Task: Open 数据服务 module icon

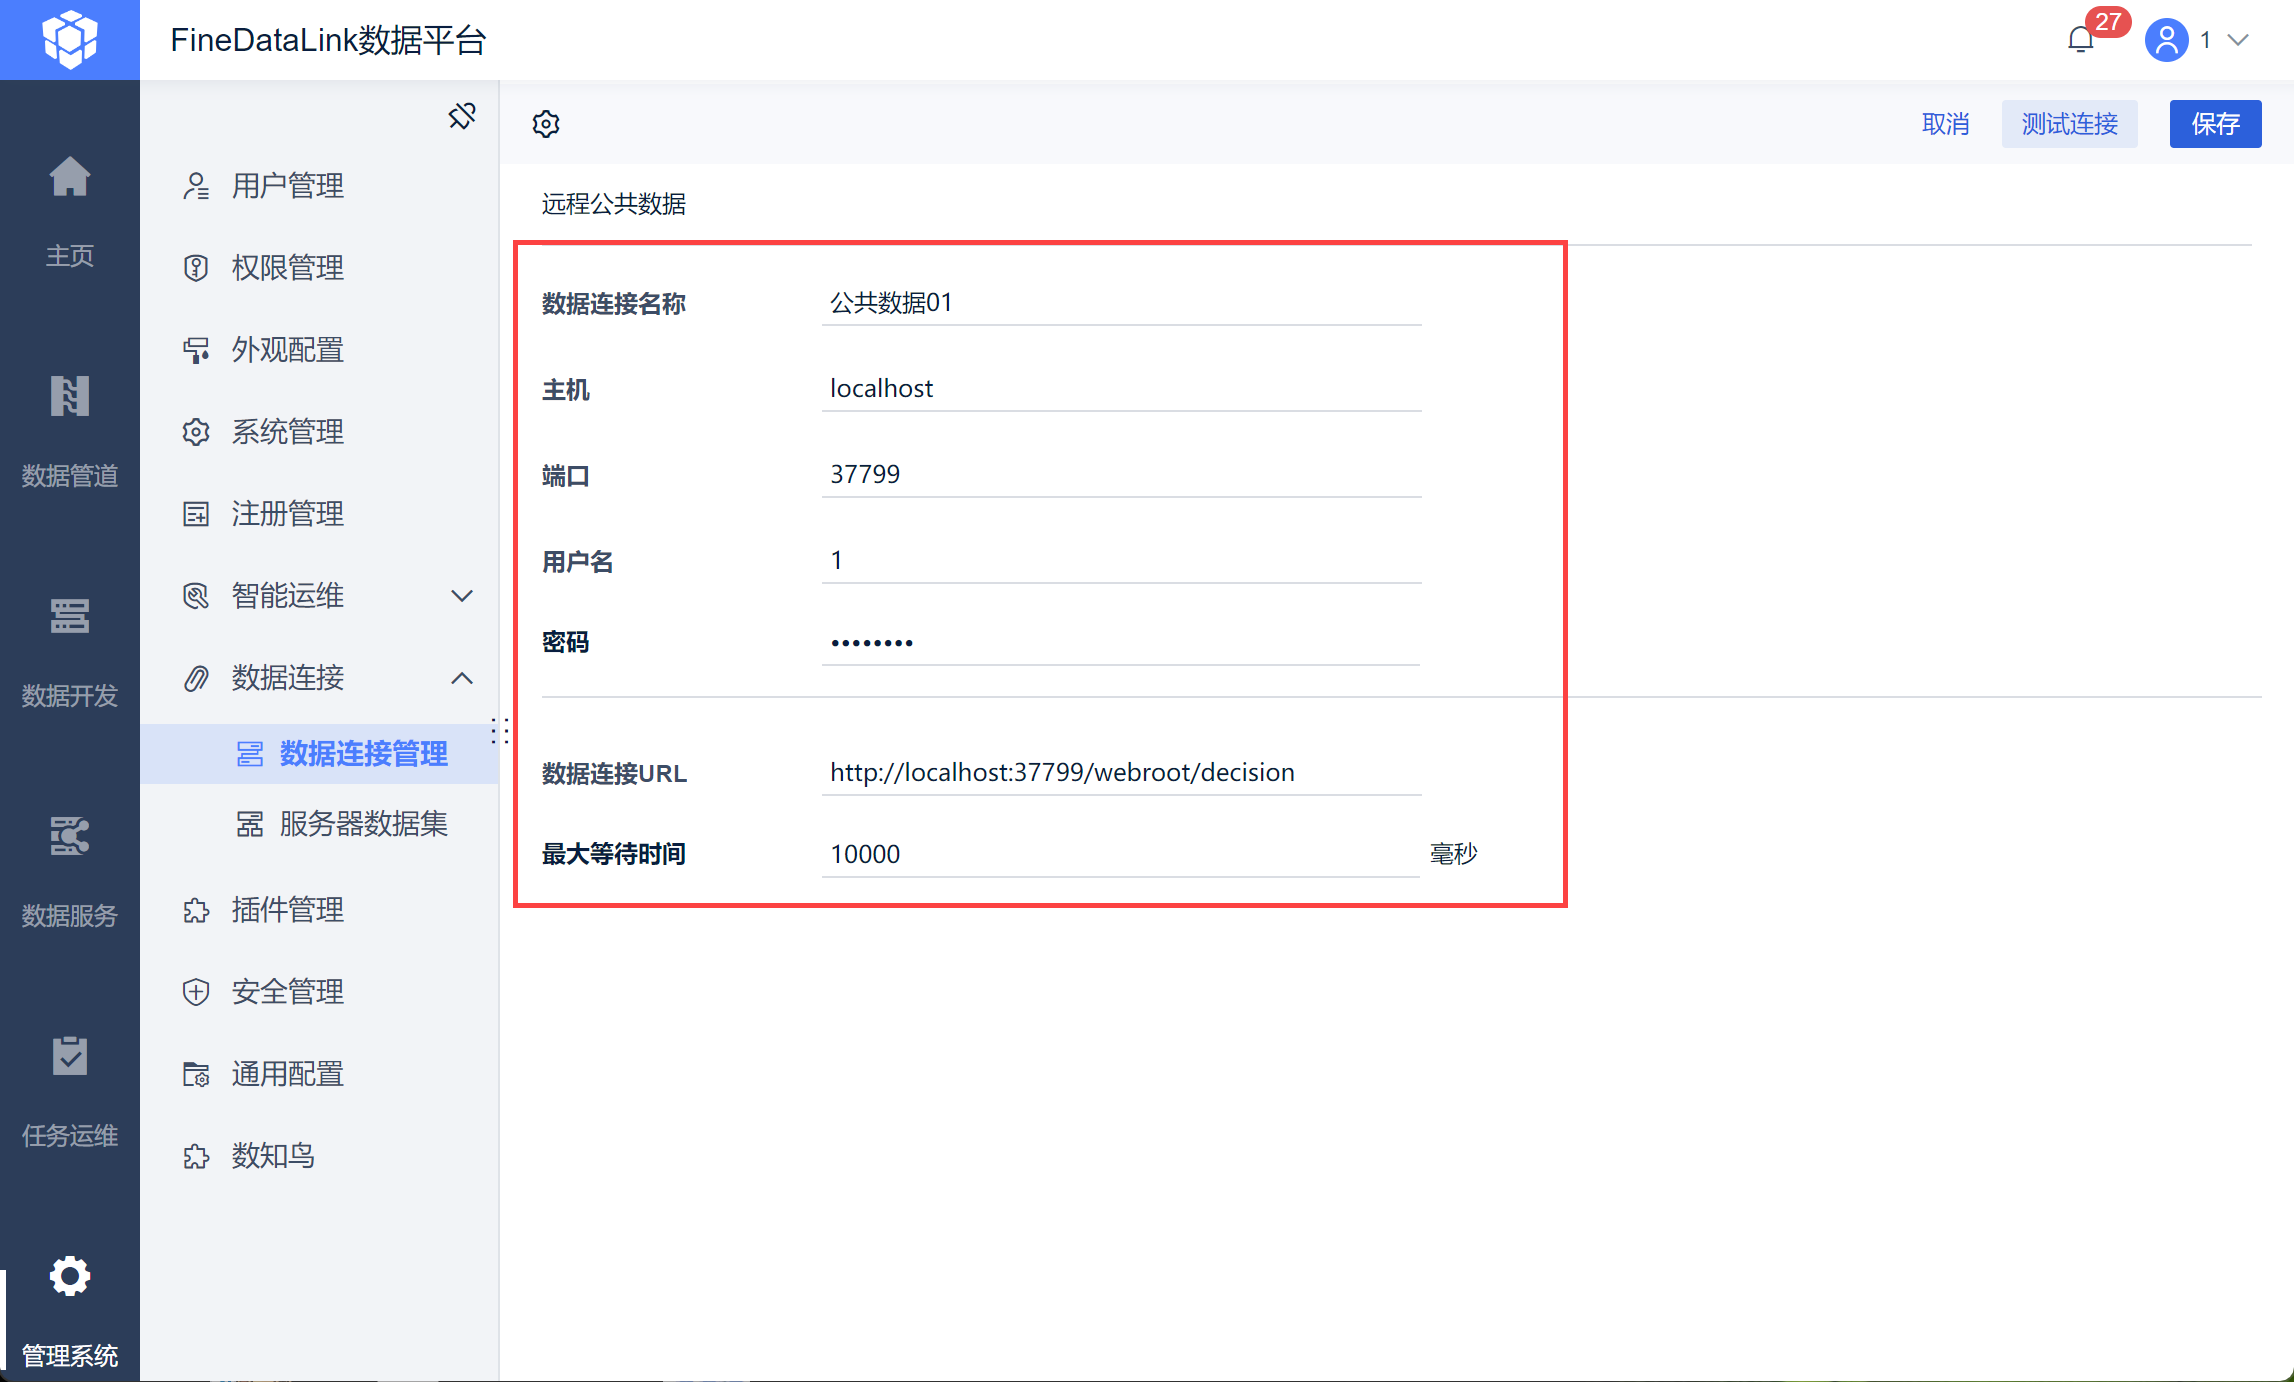Action: coord(70,837)
